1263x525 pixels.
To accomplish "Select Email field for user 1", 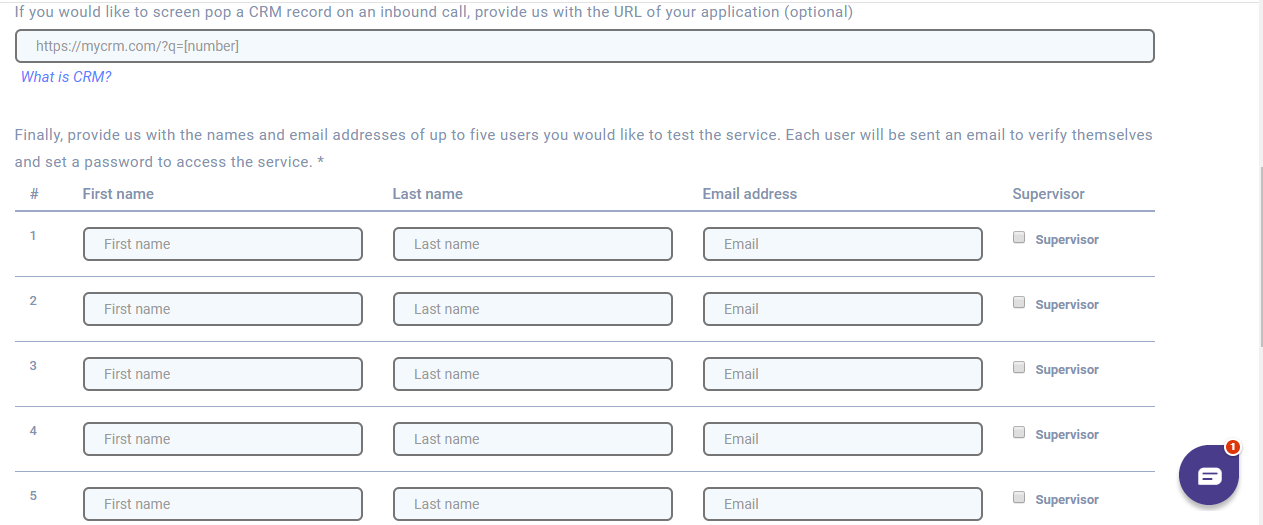I will tap(843, 244).
